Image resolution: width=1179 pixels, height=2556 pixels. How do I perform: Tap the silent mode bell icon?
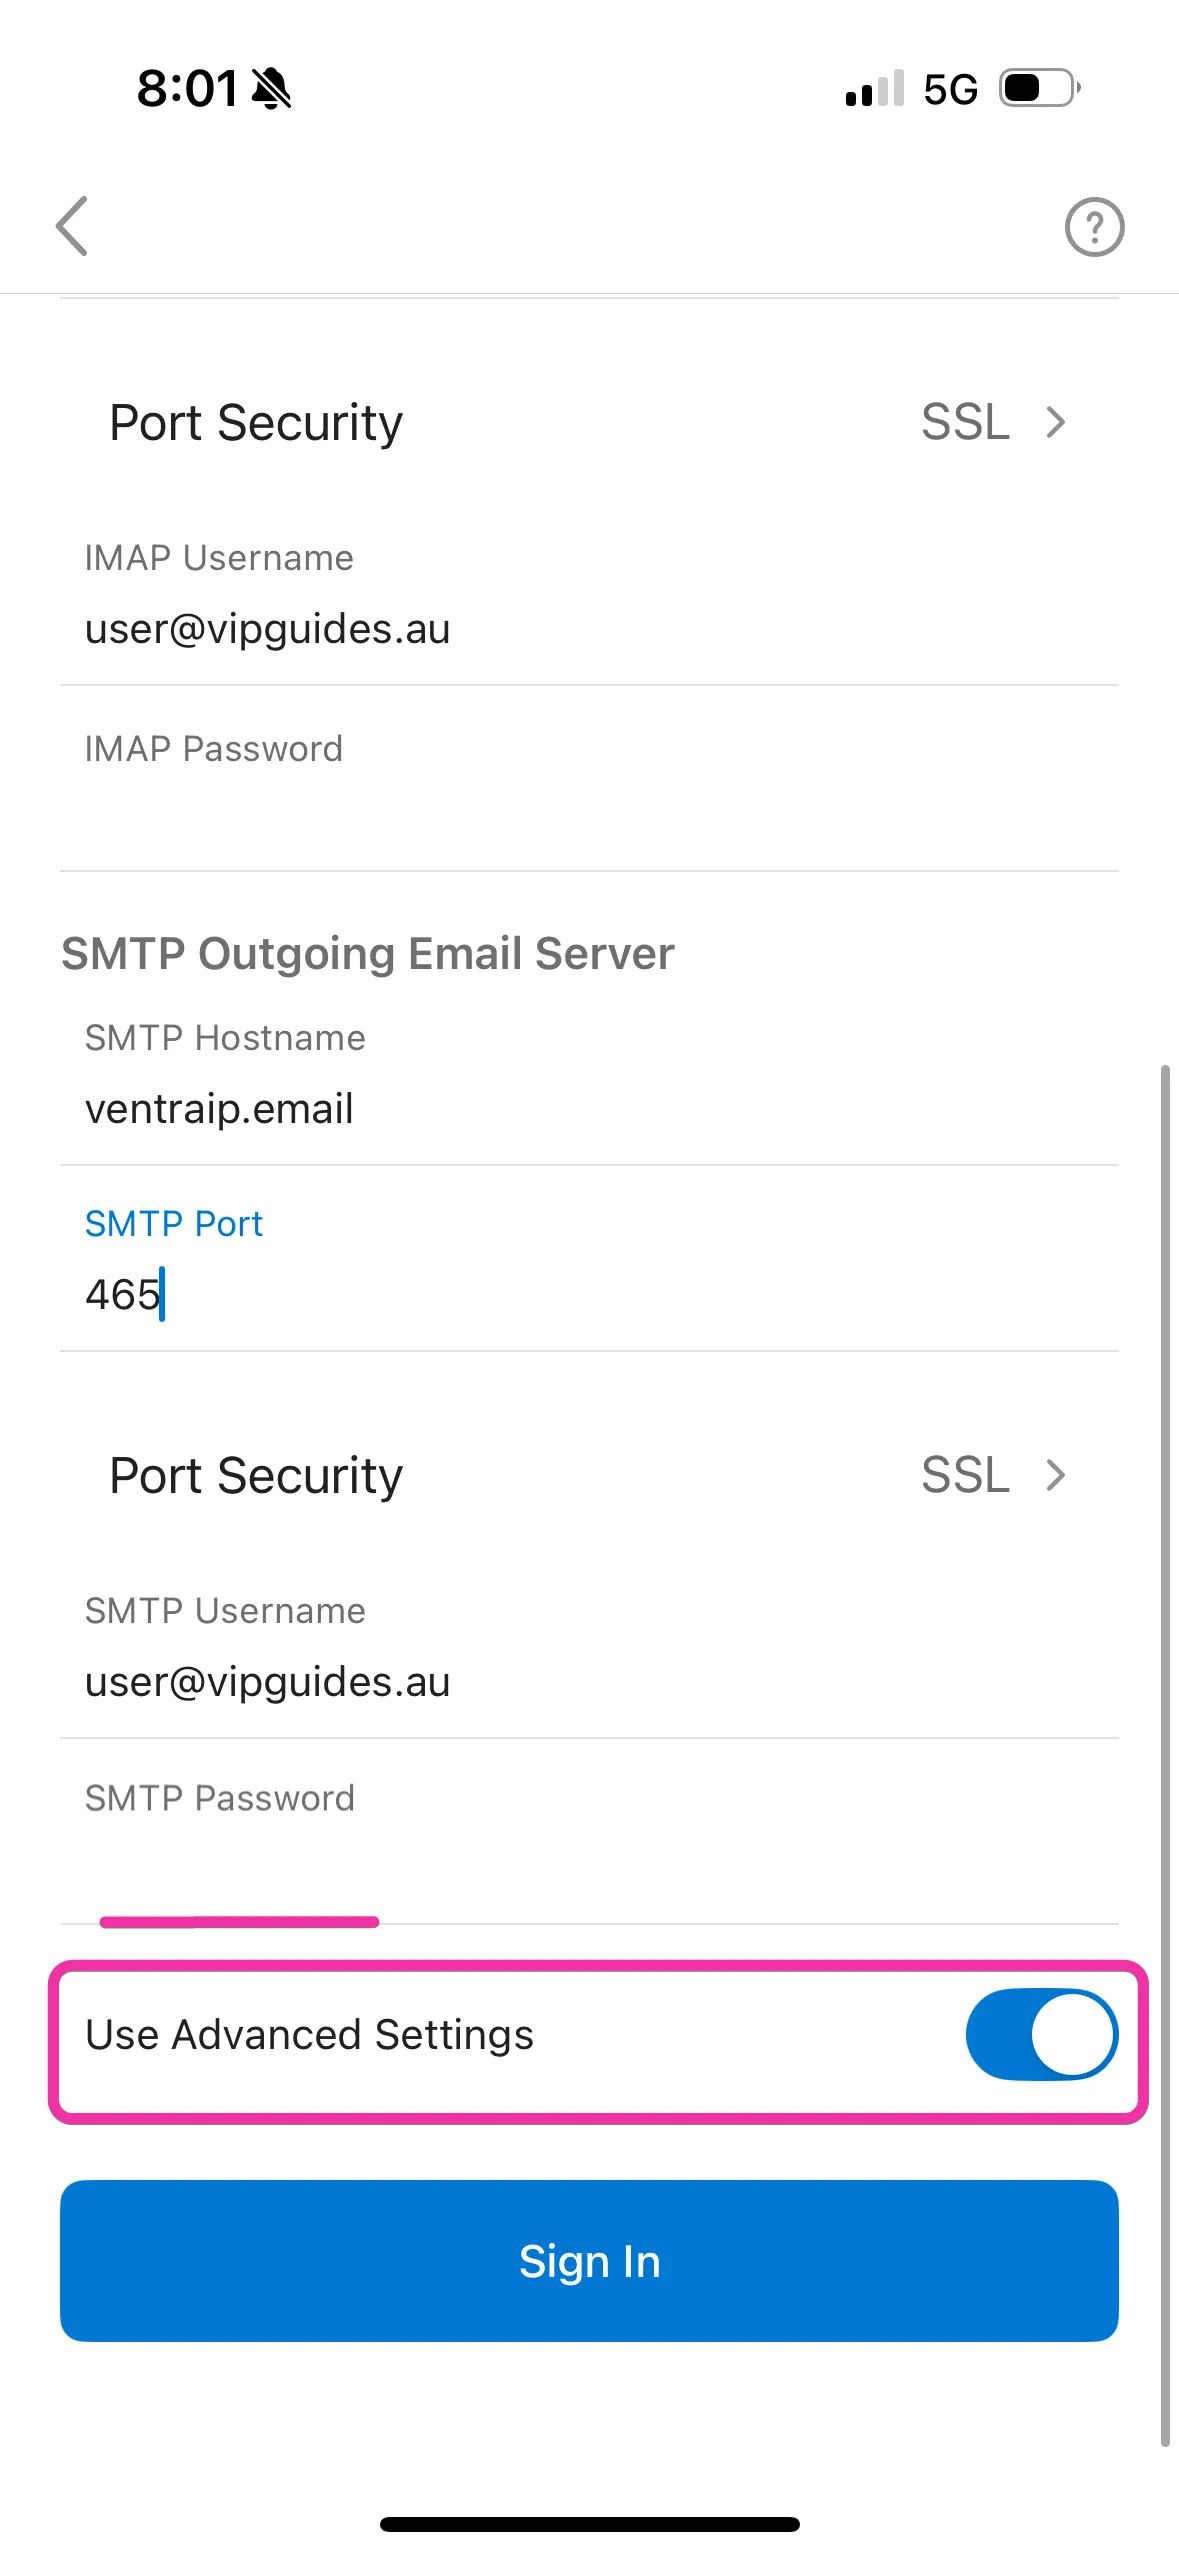[x=271, y=88]
